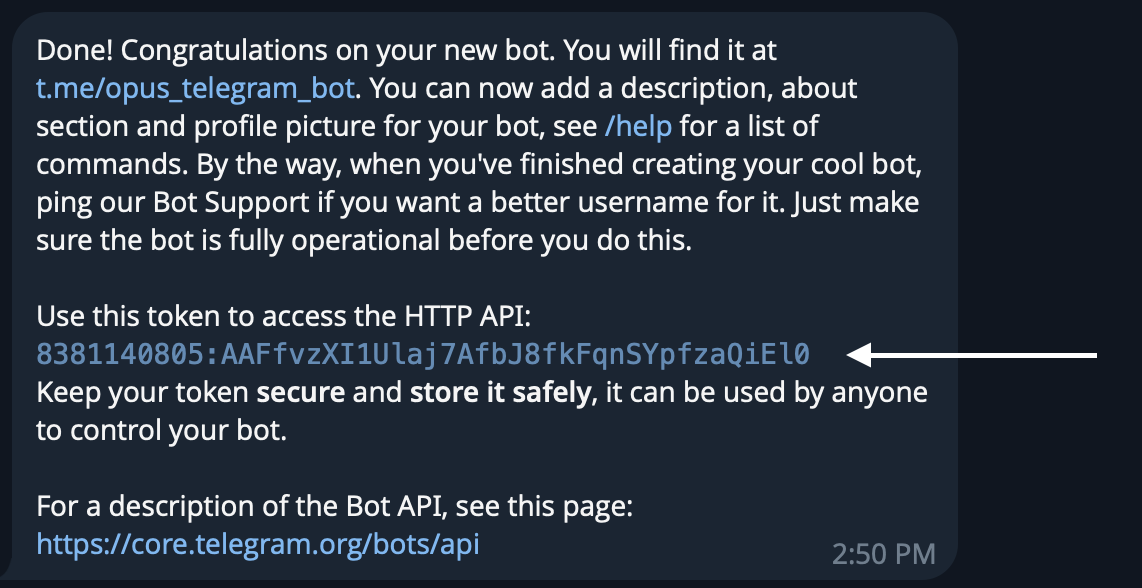Click the HTTP API token to copy it

422,354
